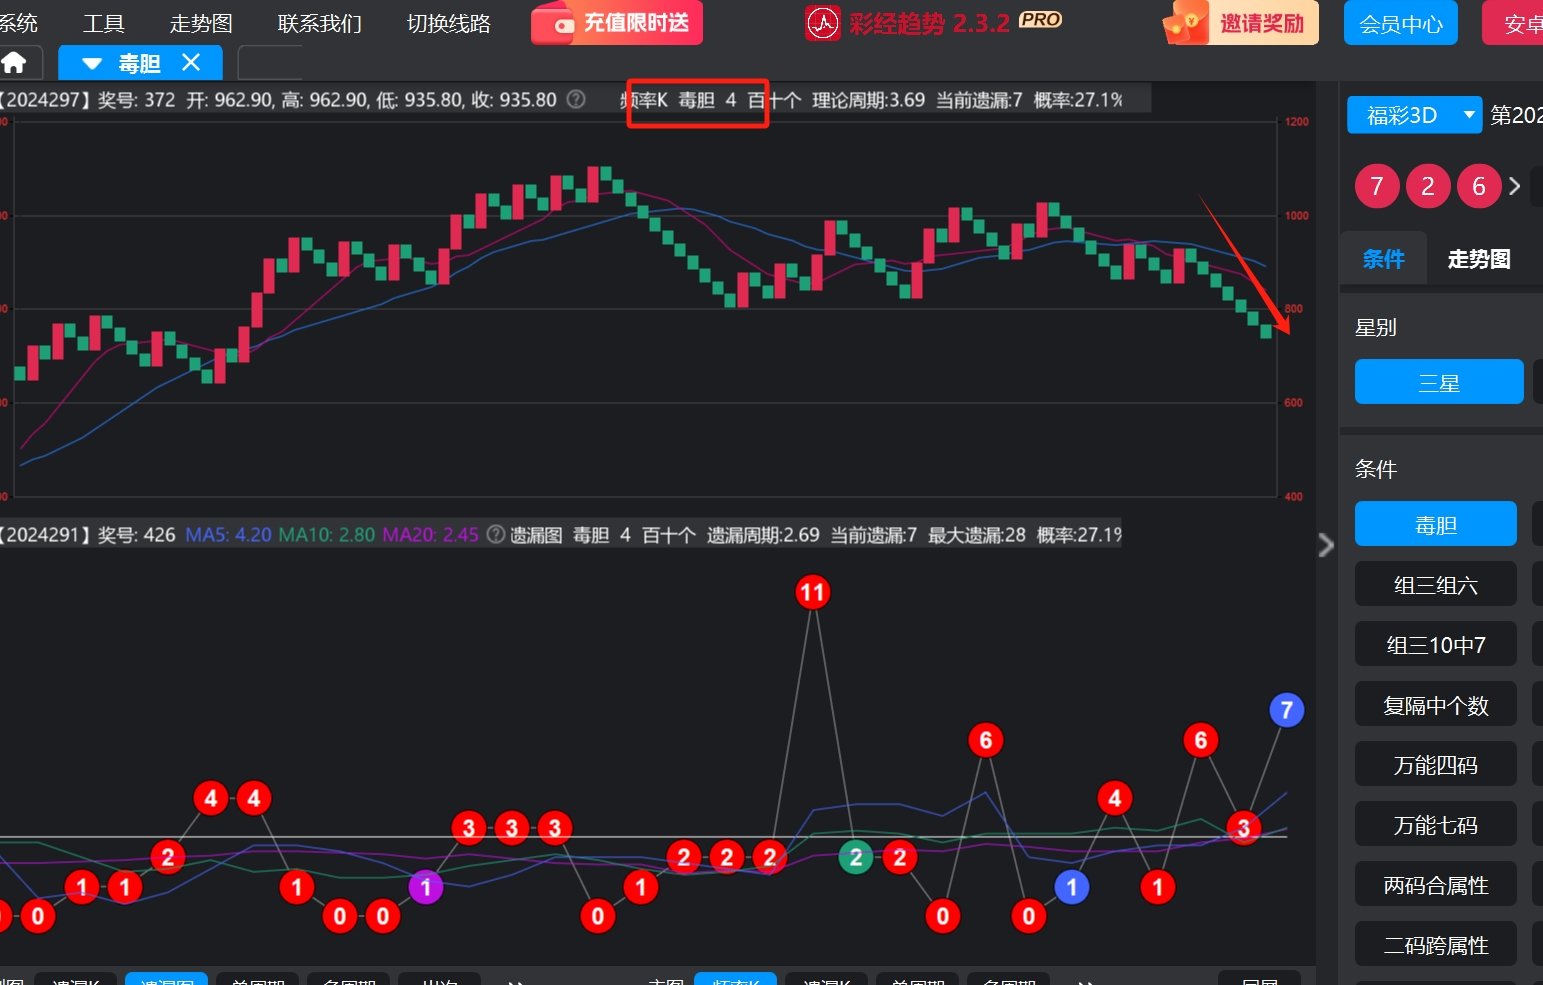Click the 切换线路 menu item

click(x=448, y=23)
